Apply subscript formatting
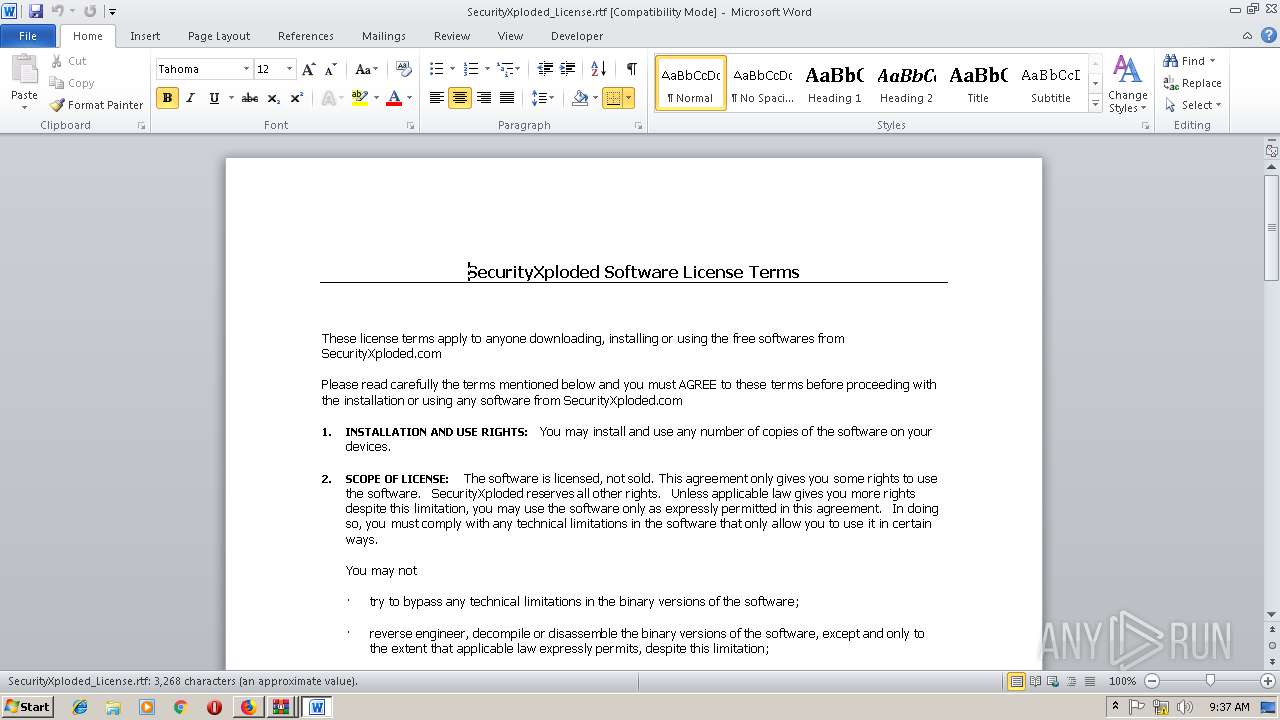This screenshot has height=720, width=1280. [x=274, y=98]
